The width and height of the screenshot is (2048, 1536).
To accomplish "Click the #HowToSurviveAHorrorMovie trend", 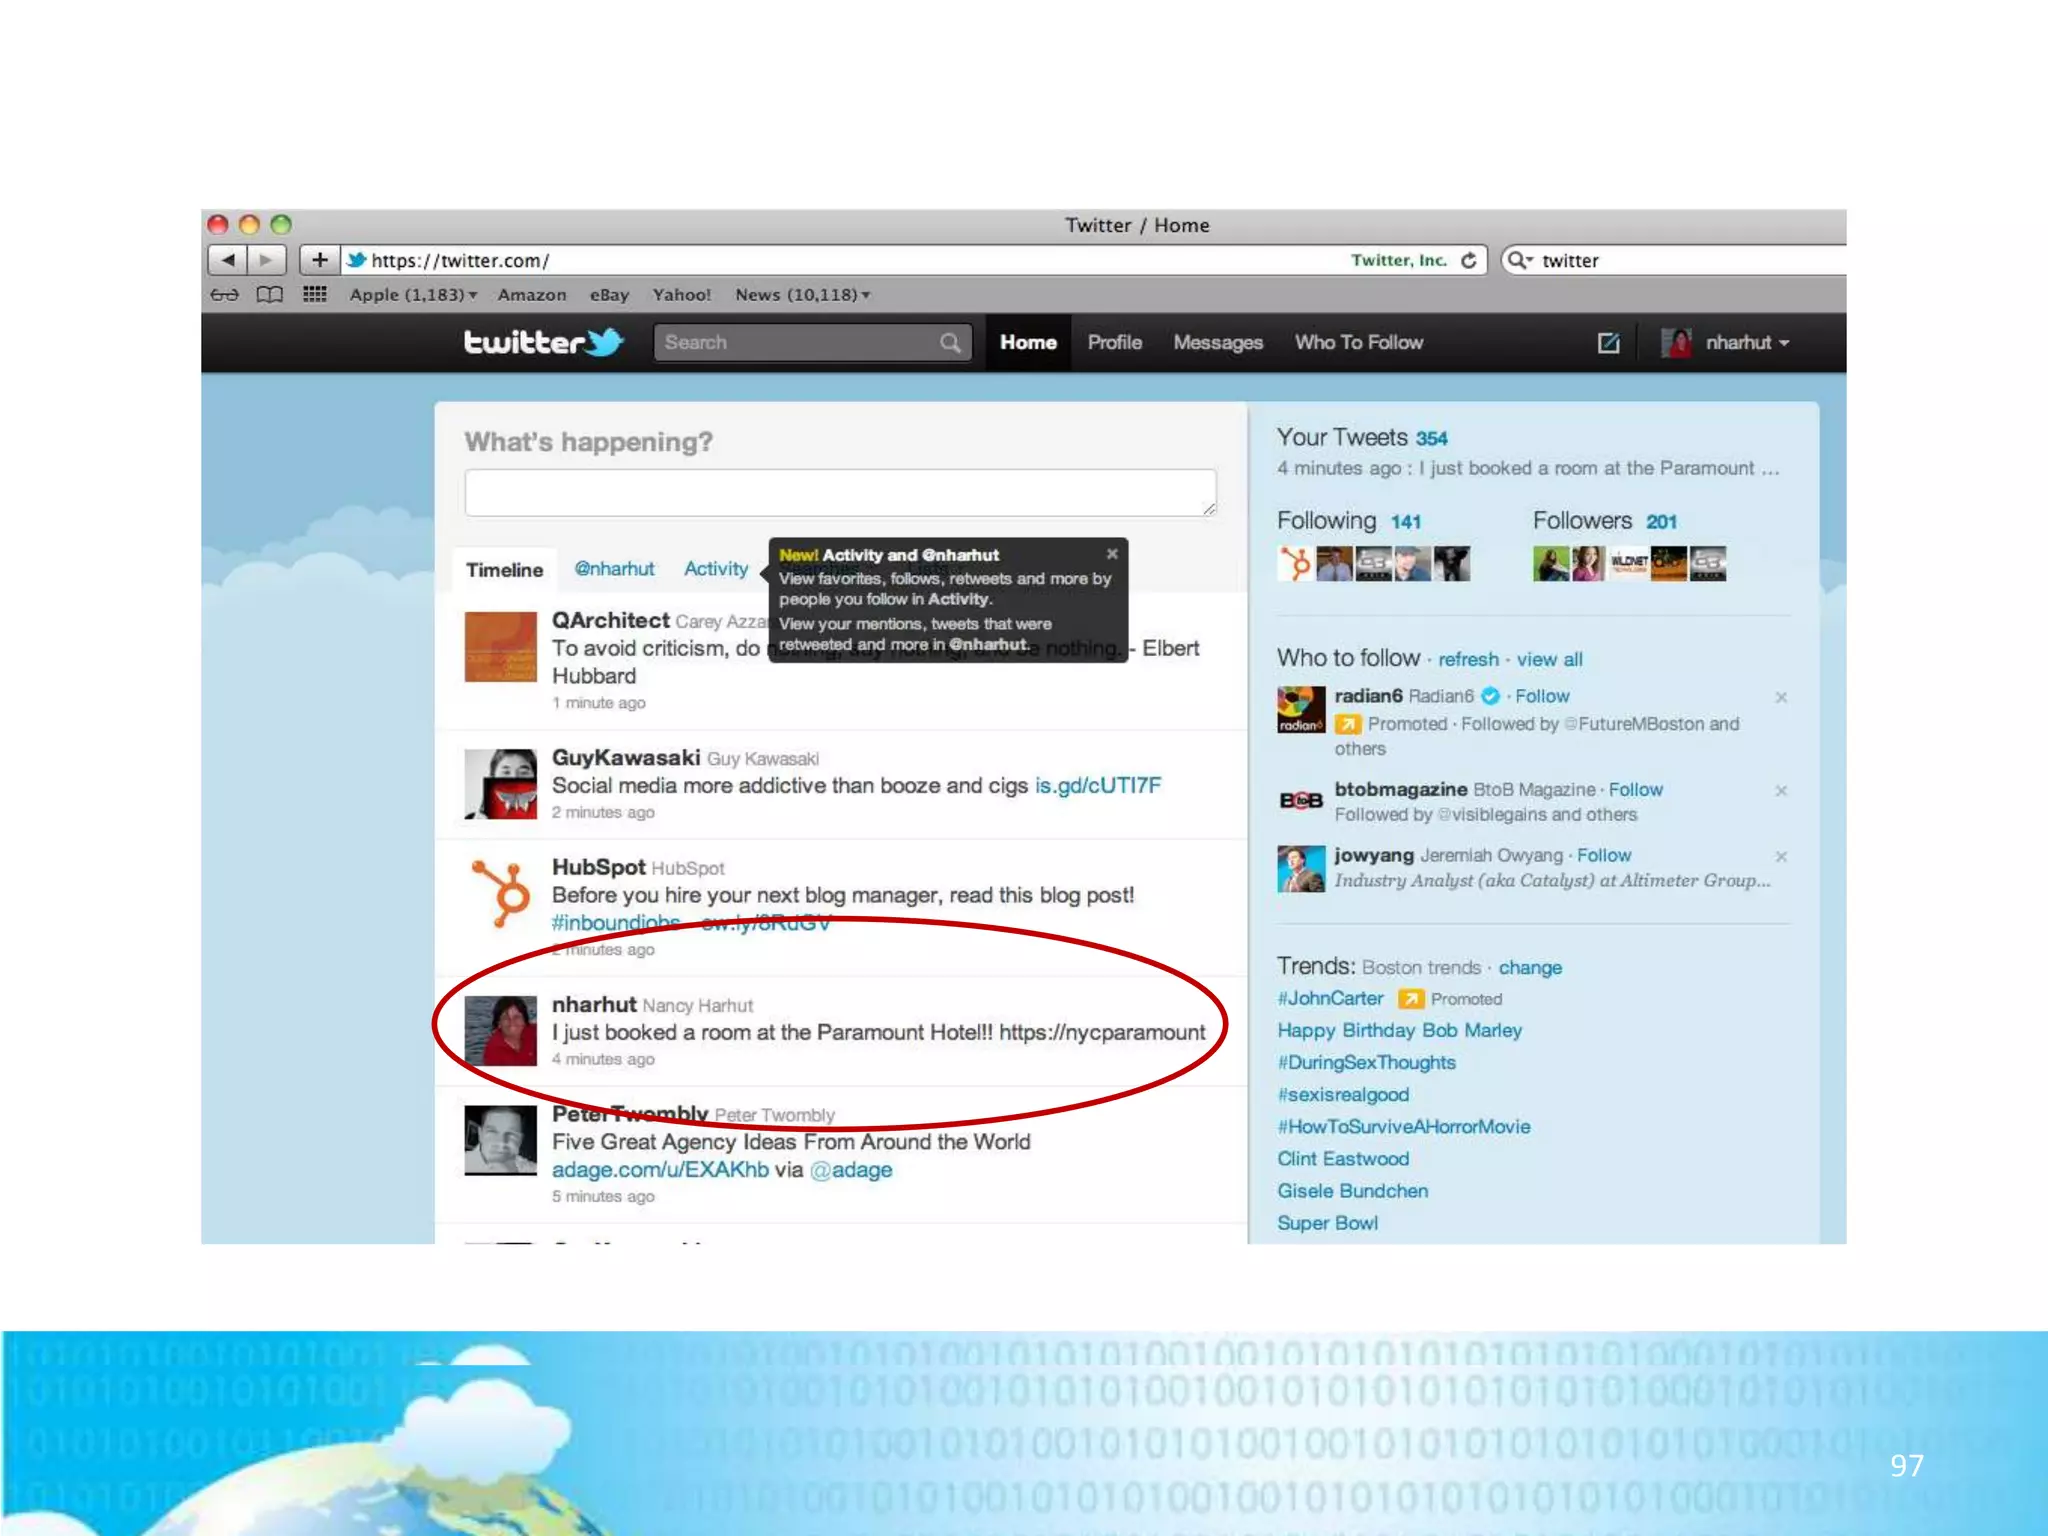I will tap(1403, 1127).
